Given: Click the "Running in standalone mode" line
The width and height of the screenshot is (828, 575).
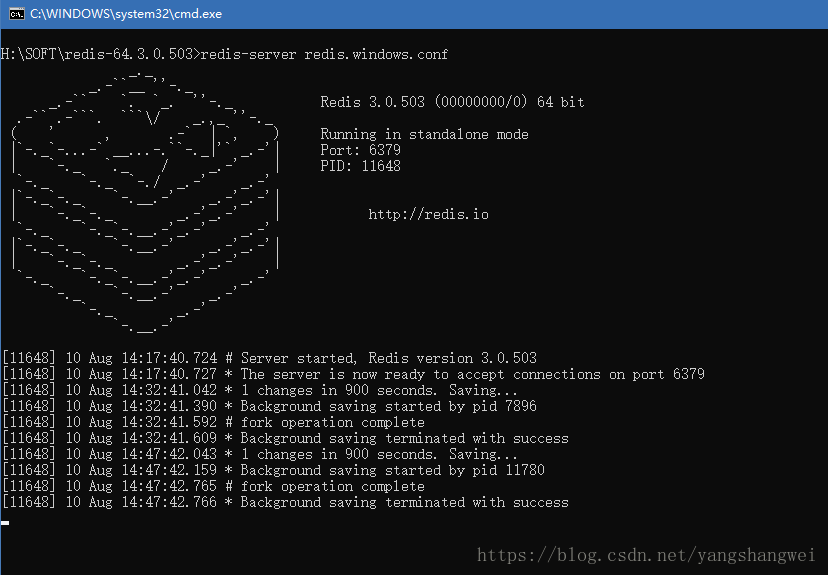Looking at the screenshot, I should point(424,134).
